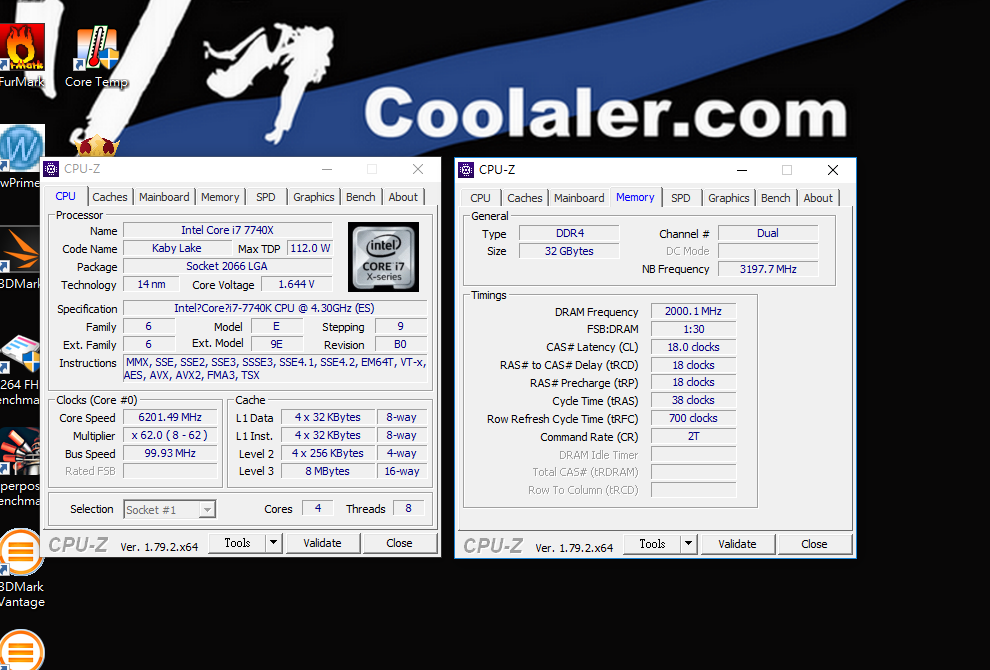
Task: Click the Core Speed value '6201.49 MHz'
Action: point(170,417)
